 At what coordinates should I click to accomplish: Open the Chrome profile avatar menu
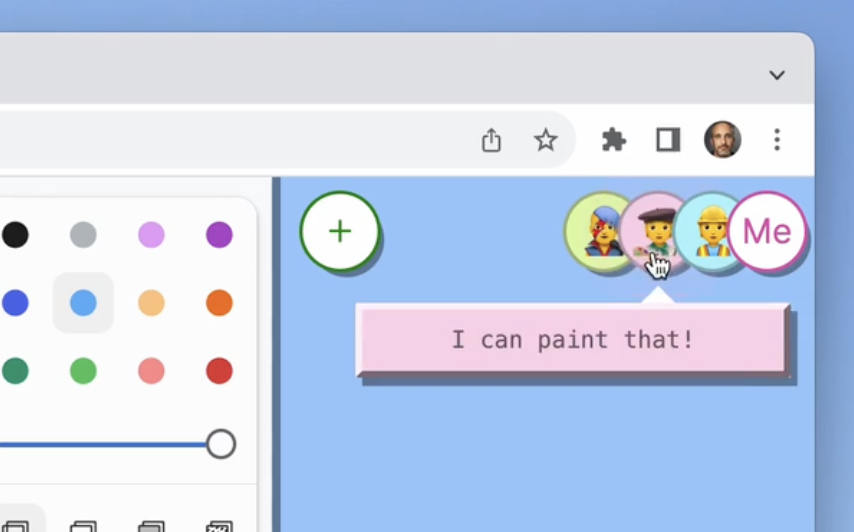(x=723, y=139)
